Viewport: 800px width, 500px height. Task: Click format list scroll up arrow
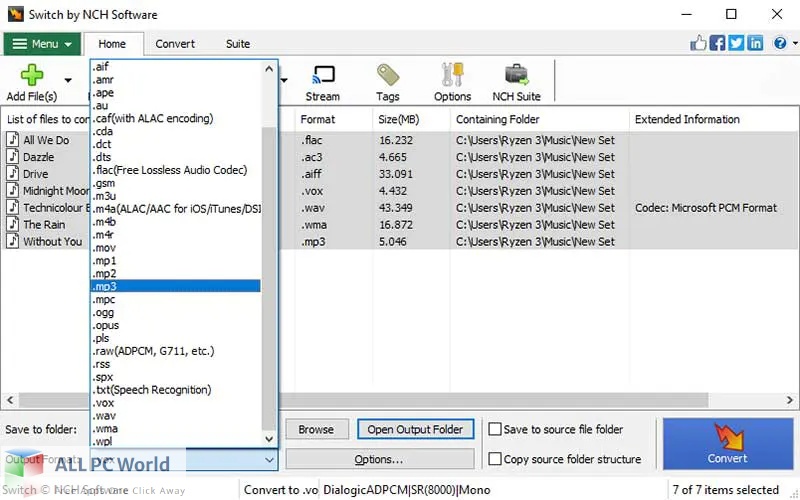point(269,68)
